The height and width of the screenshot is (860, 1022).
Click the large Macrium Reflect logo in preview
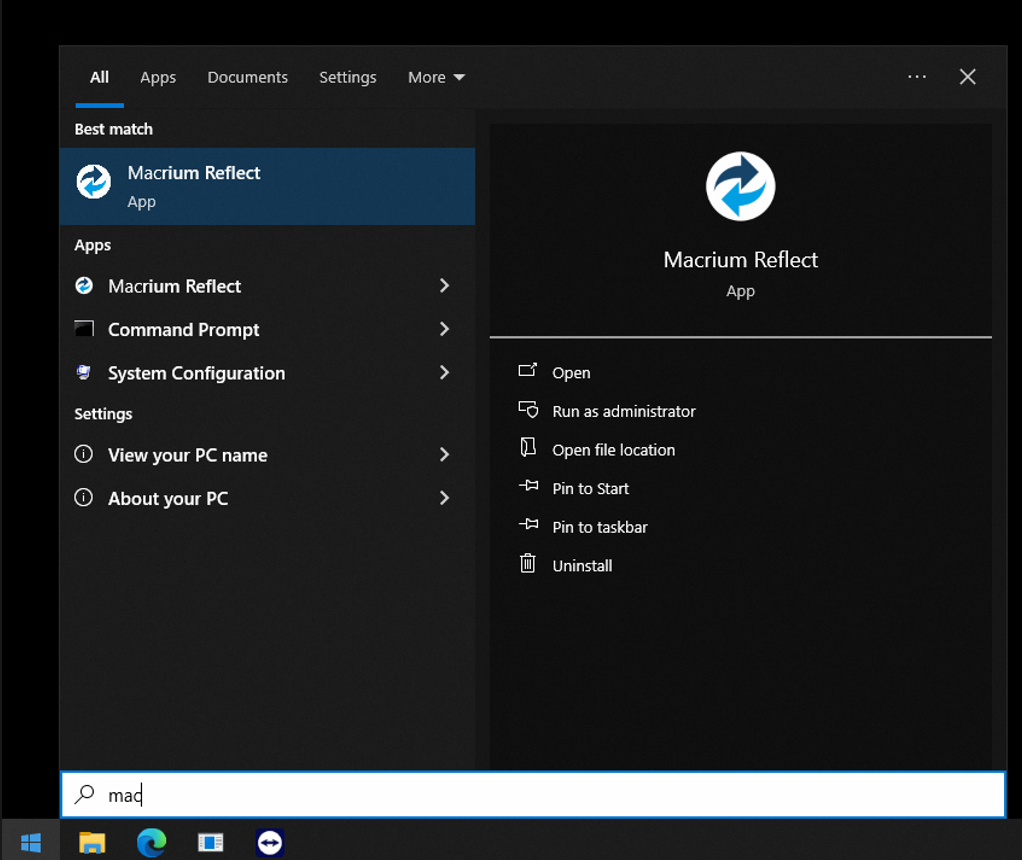coord(740,187)
